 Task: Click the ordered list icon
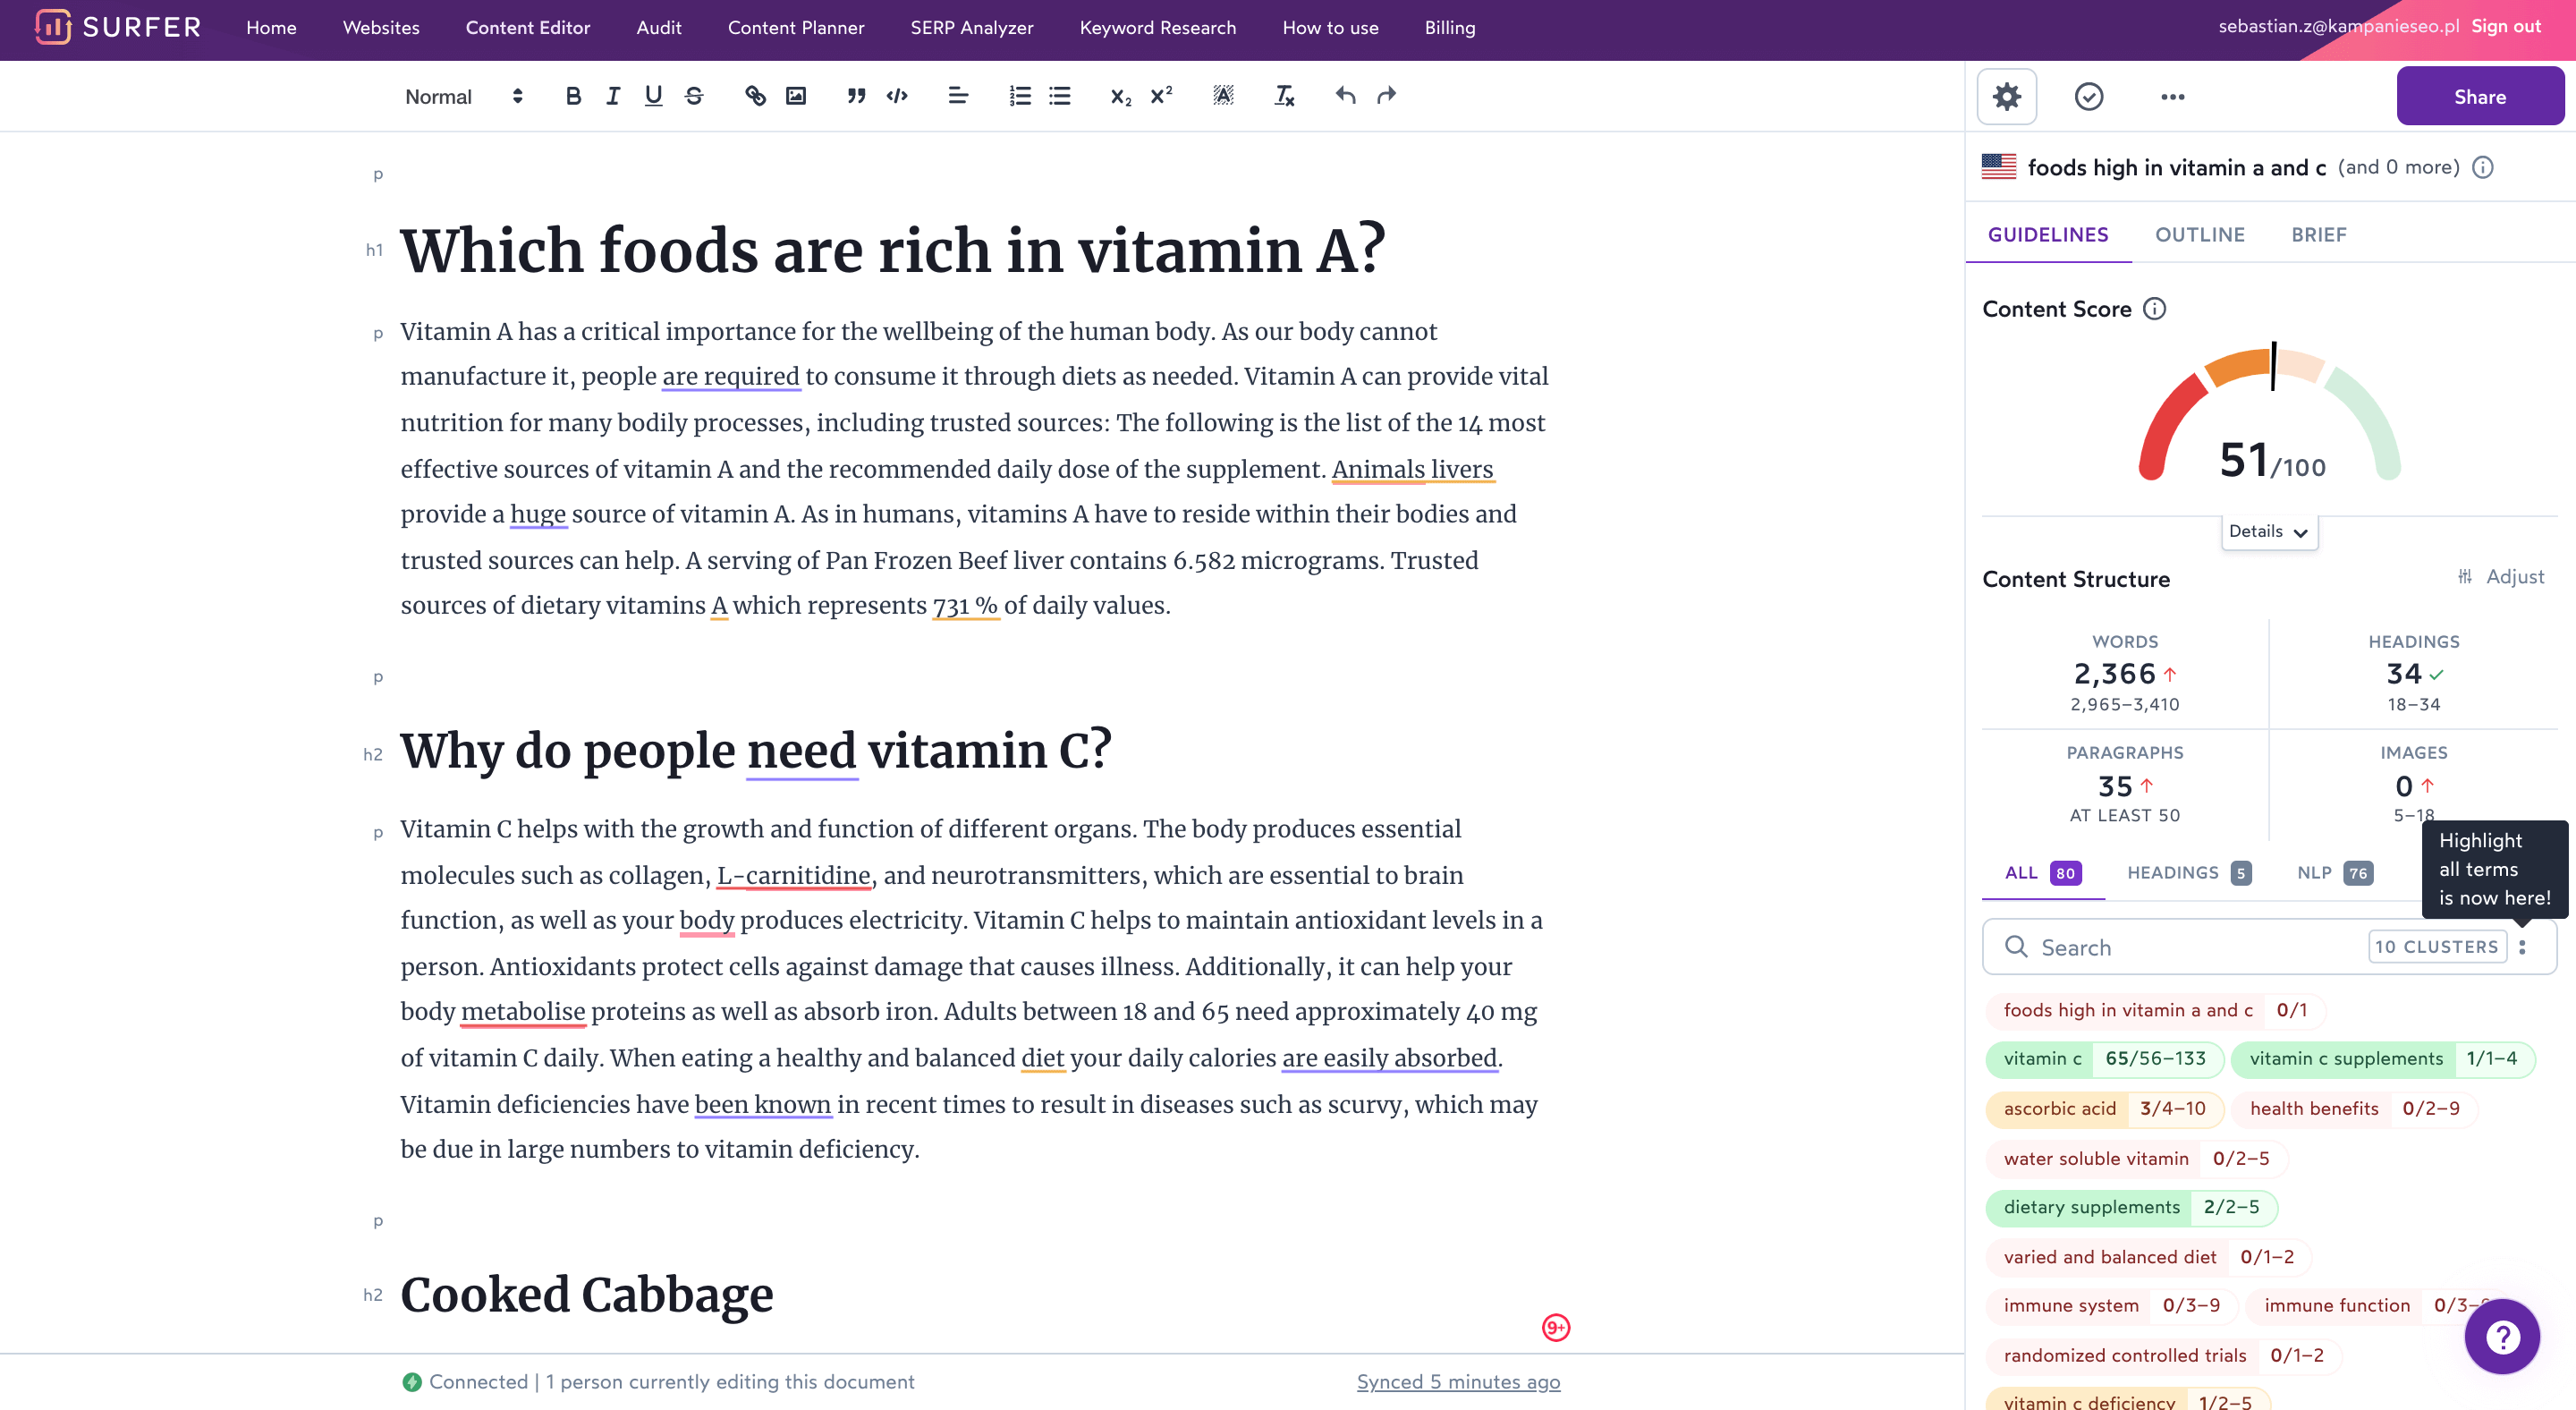click(1019, 96)
